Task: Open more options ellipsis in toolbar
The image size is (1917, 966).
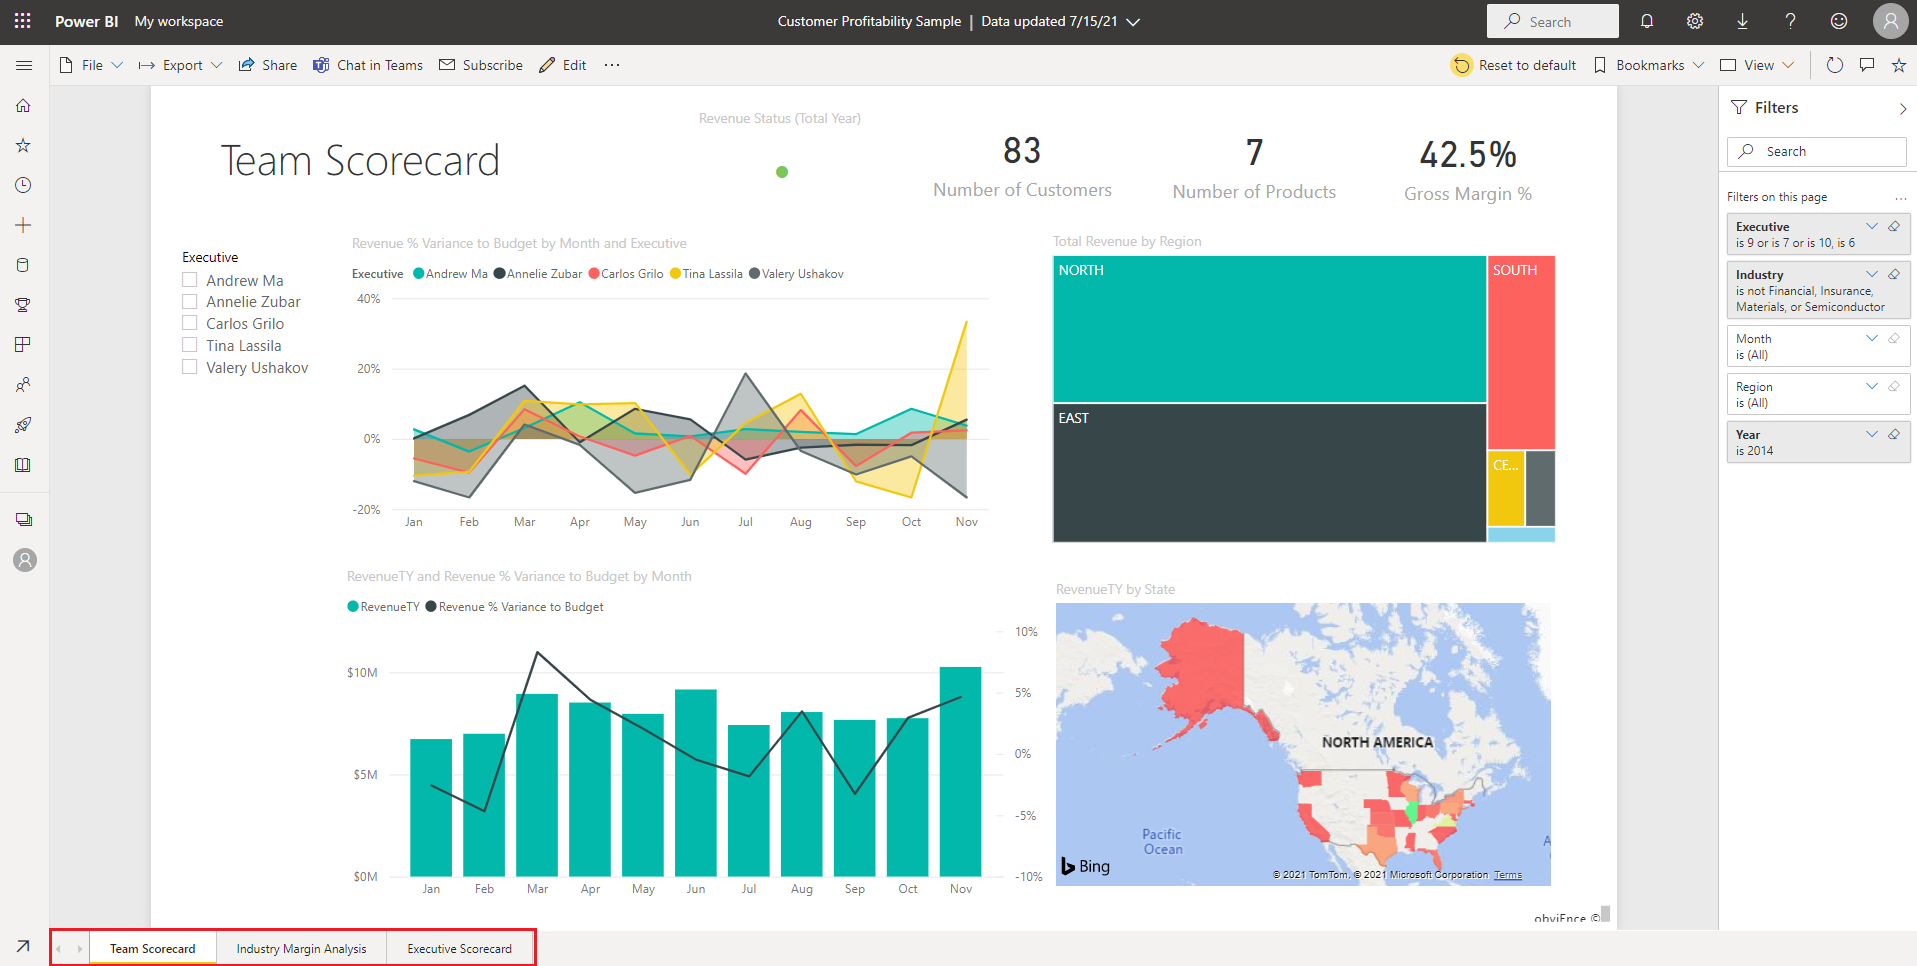Action: click(x=612, y=65)
